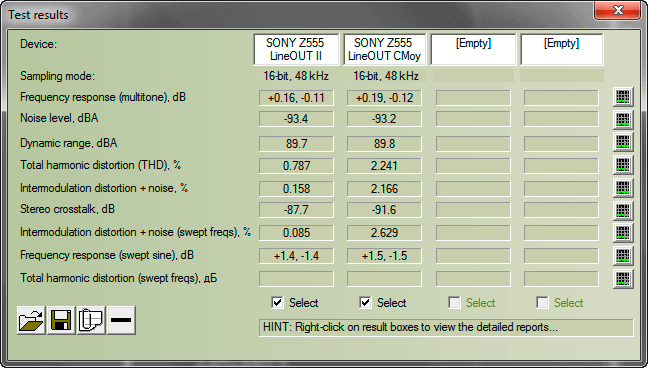648x368 pixels.
Task: Click the 89.8 dynamic range result
Action: [384, 144]
